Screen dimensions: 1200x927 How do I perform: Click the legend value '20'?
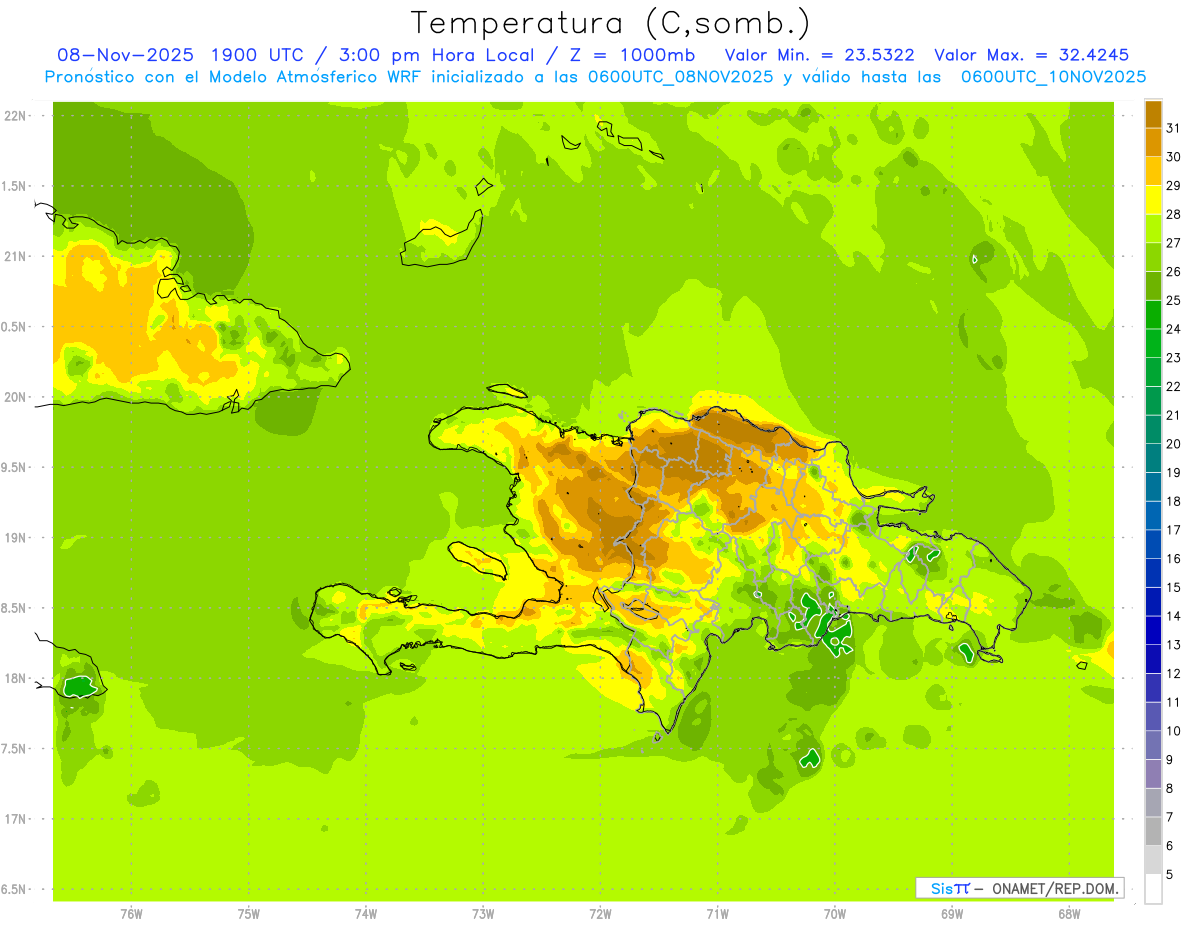tap(1173, 444)
